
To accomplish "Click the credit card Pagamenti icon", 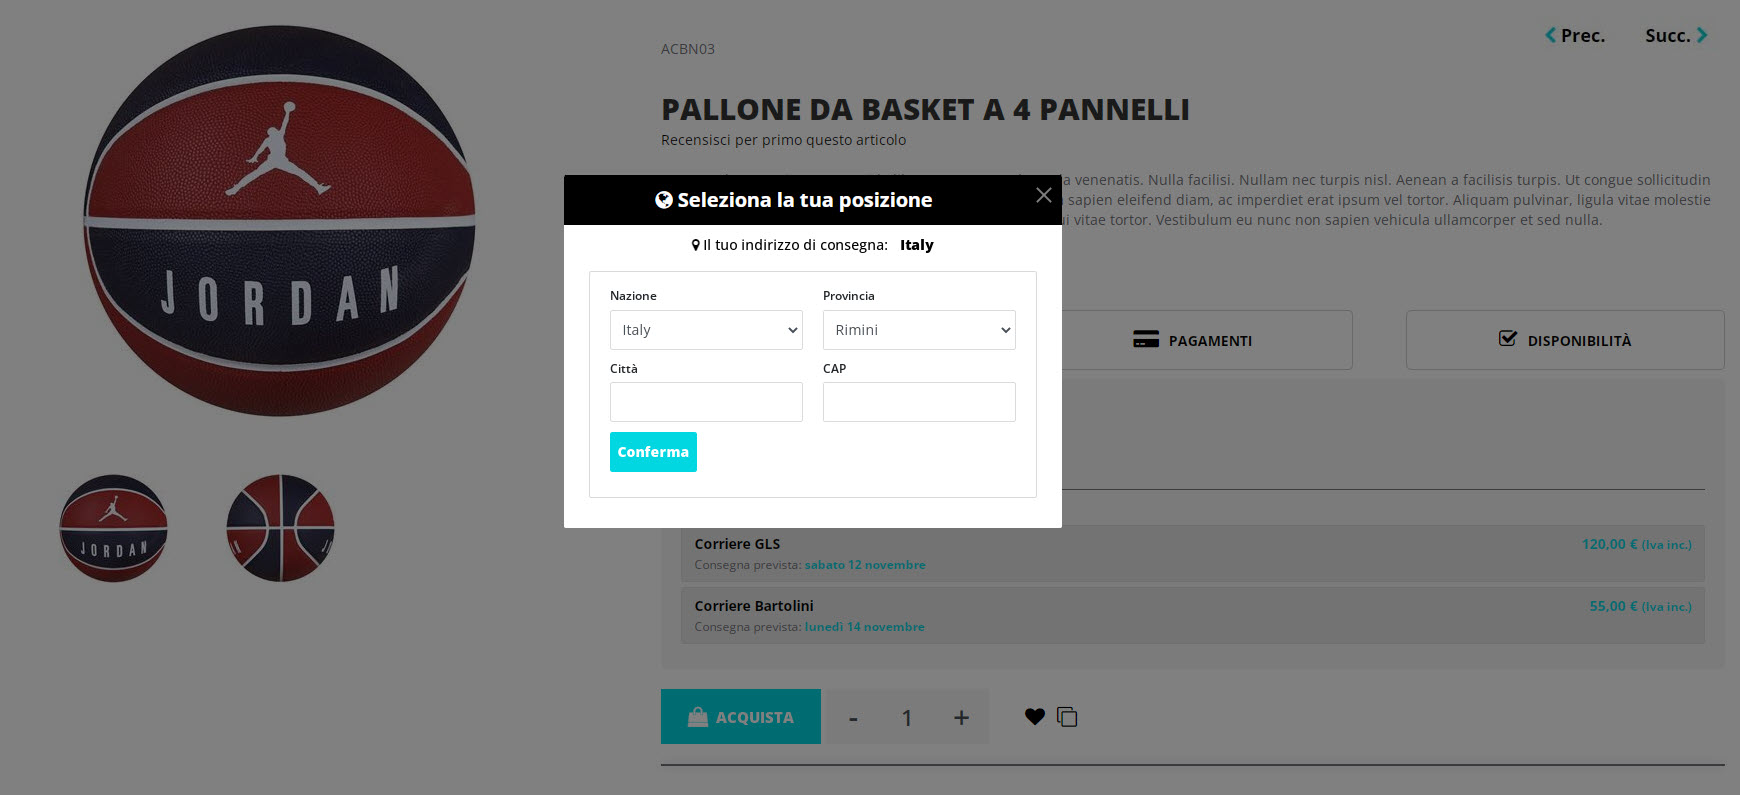I will coord(1146,339).
